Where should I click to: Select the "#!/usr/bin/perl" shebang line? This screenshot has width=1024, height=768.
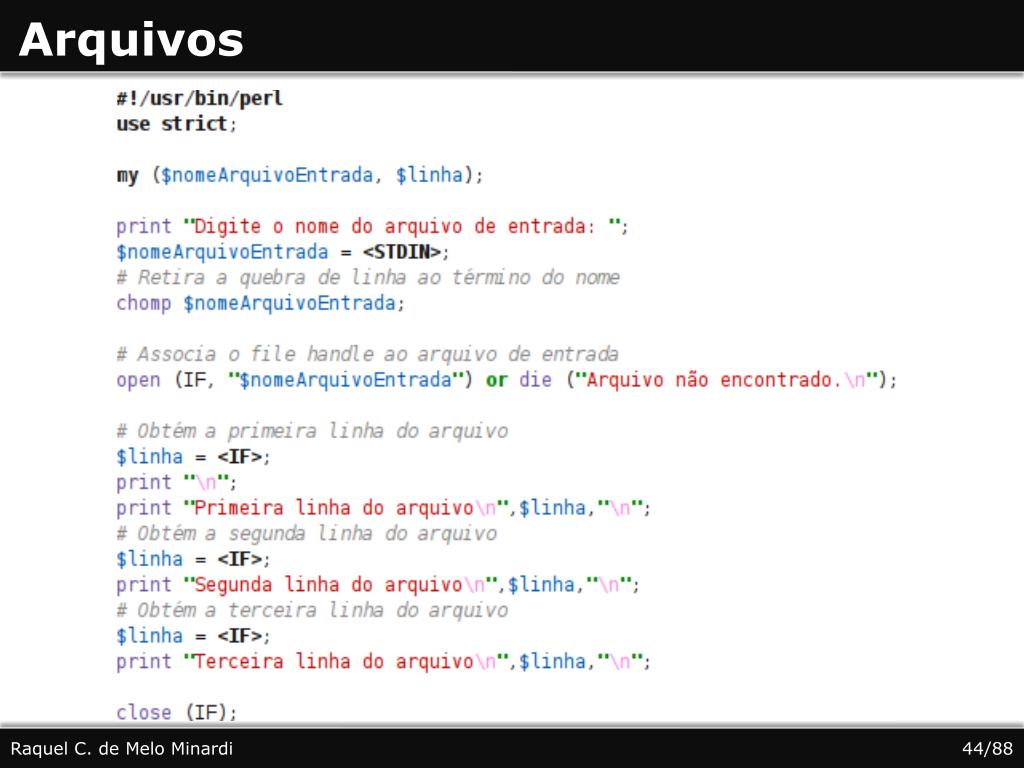[200, 99]
